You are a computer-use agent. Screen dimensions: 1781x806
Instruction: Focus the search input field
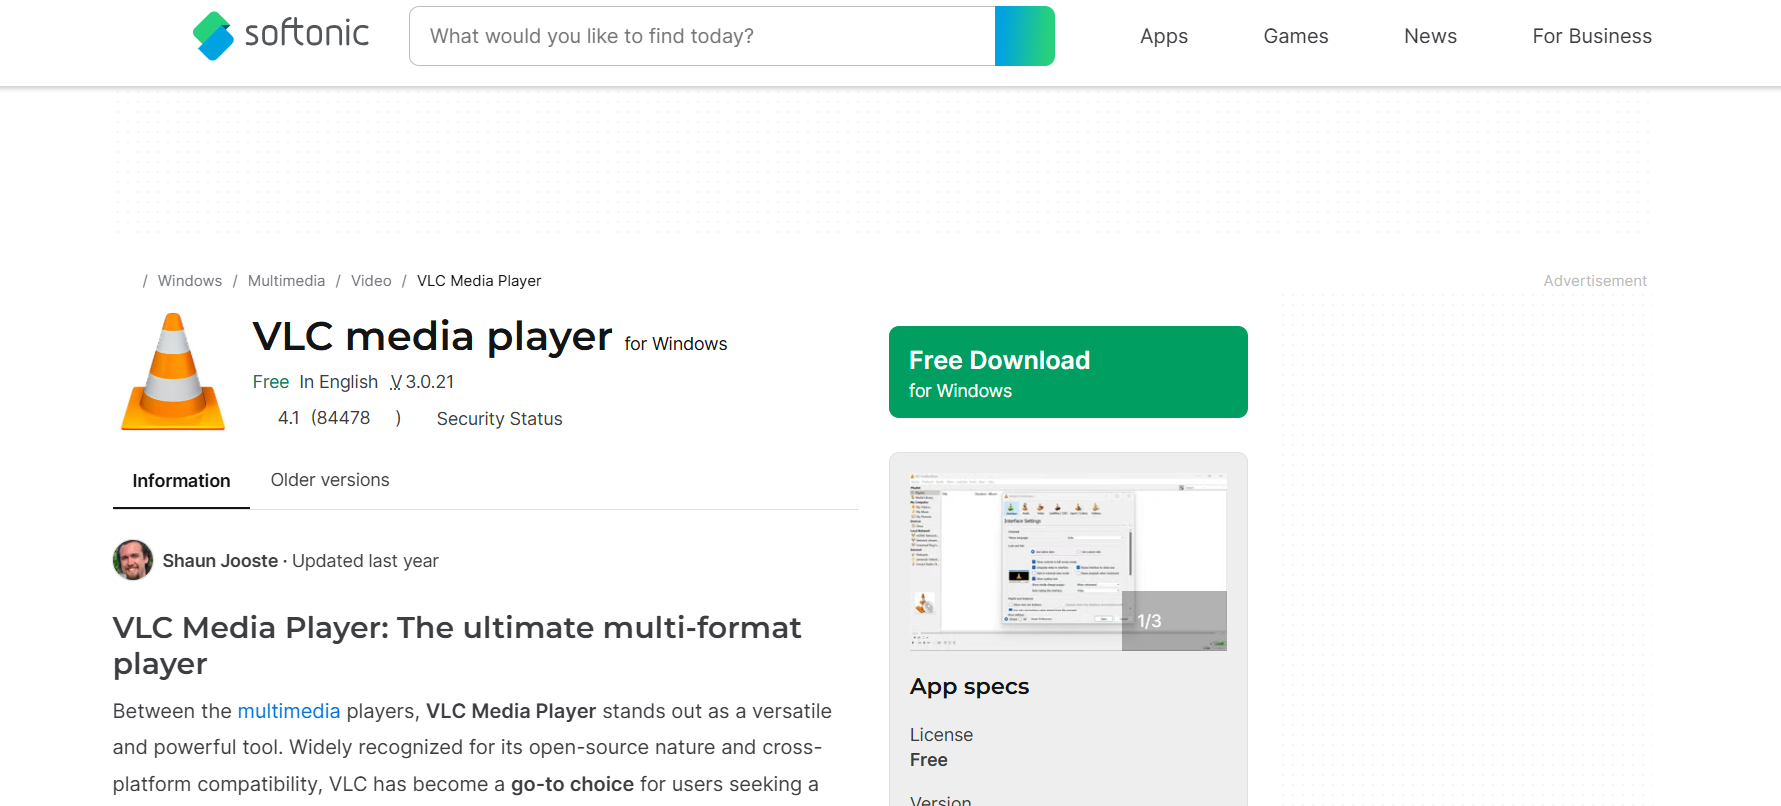pyautogui.click(x=702, y=36)
